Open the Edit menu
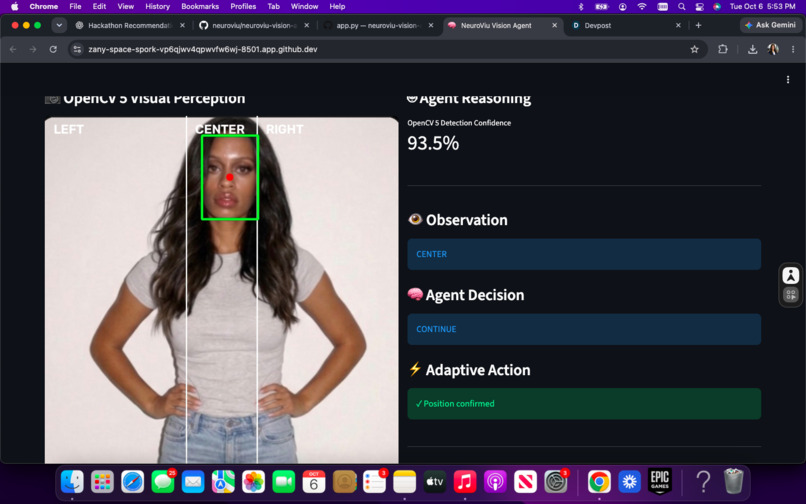The height and width of the screenshot is (504, 806). [99, 6]
